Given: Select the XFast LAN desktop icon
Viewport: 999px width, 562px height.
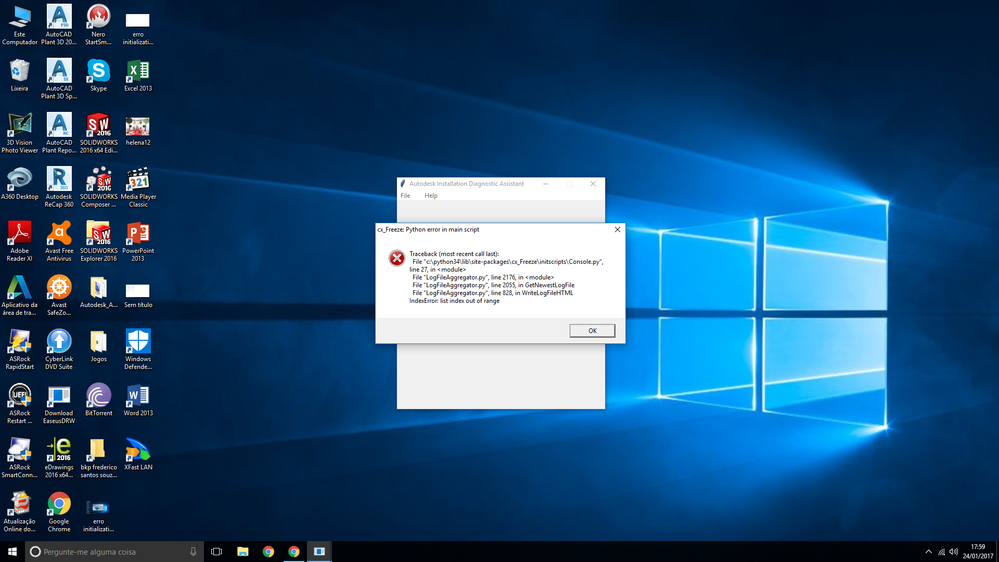Looking at the screenshot, I should point(138,455).
